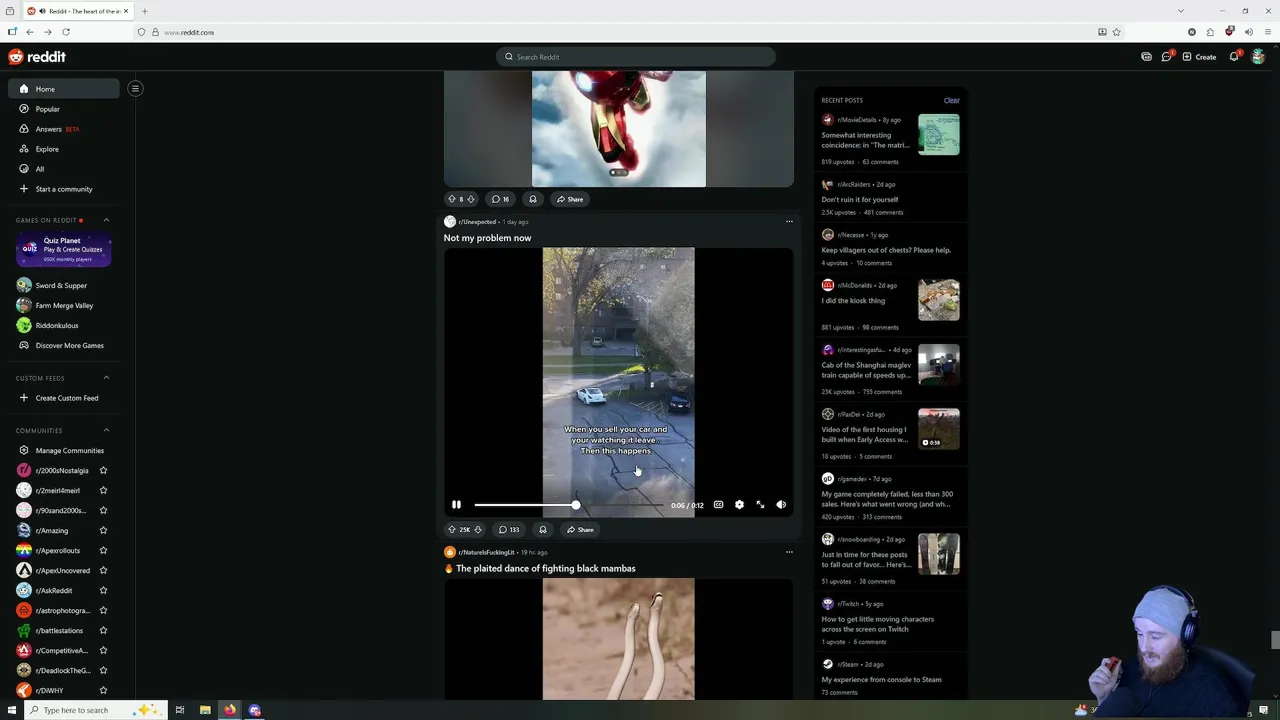Collapse the Games on Reddit section
Viewport: 1280px width, 720px height.
click(x=106, y=220)
